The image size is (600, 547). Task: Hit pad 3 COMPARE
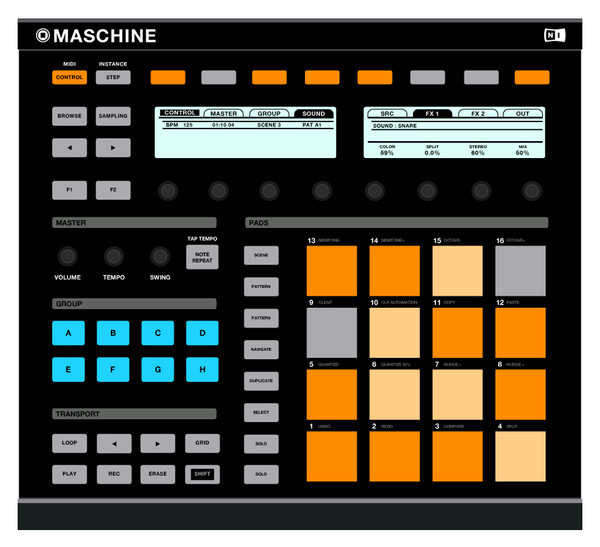coord(457,456)
